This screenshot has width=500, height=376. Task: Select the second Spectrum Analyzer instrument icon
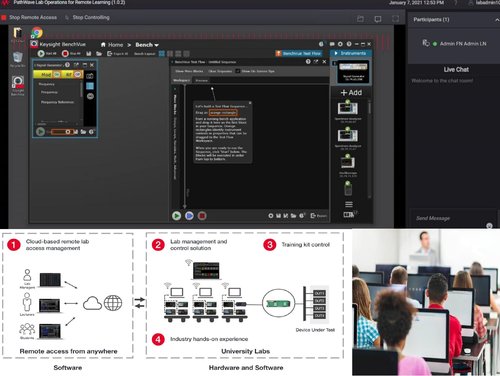(x=348, y=136)
